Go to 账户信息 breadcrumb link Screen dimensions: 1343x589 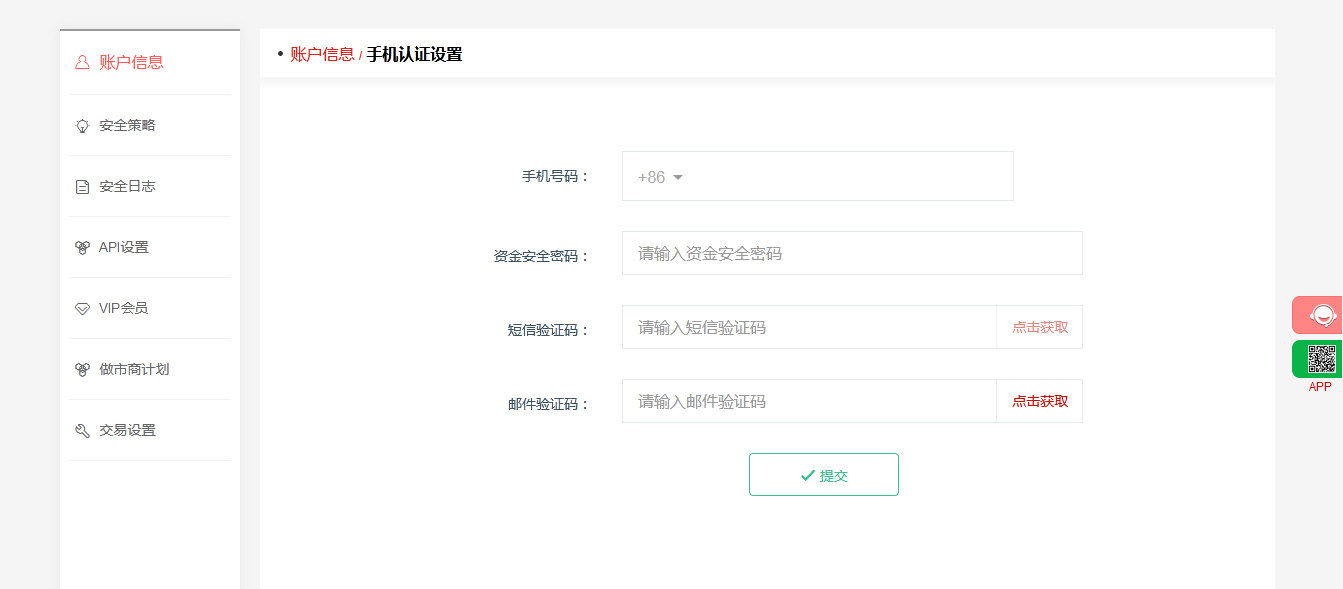point(322,54)
